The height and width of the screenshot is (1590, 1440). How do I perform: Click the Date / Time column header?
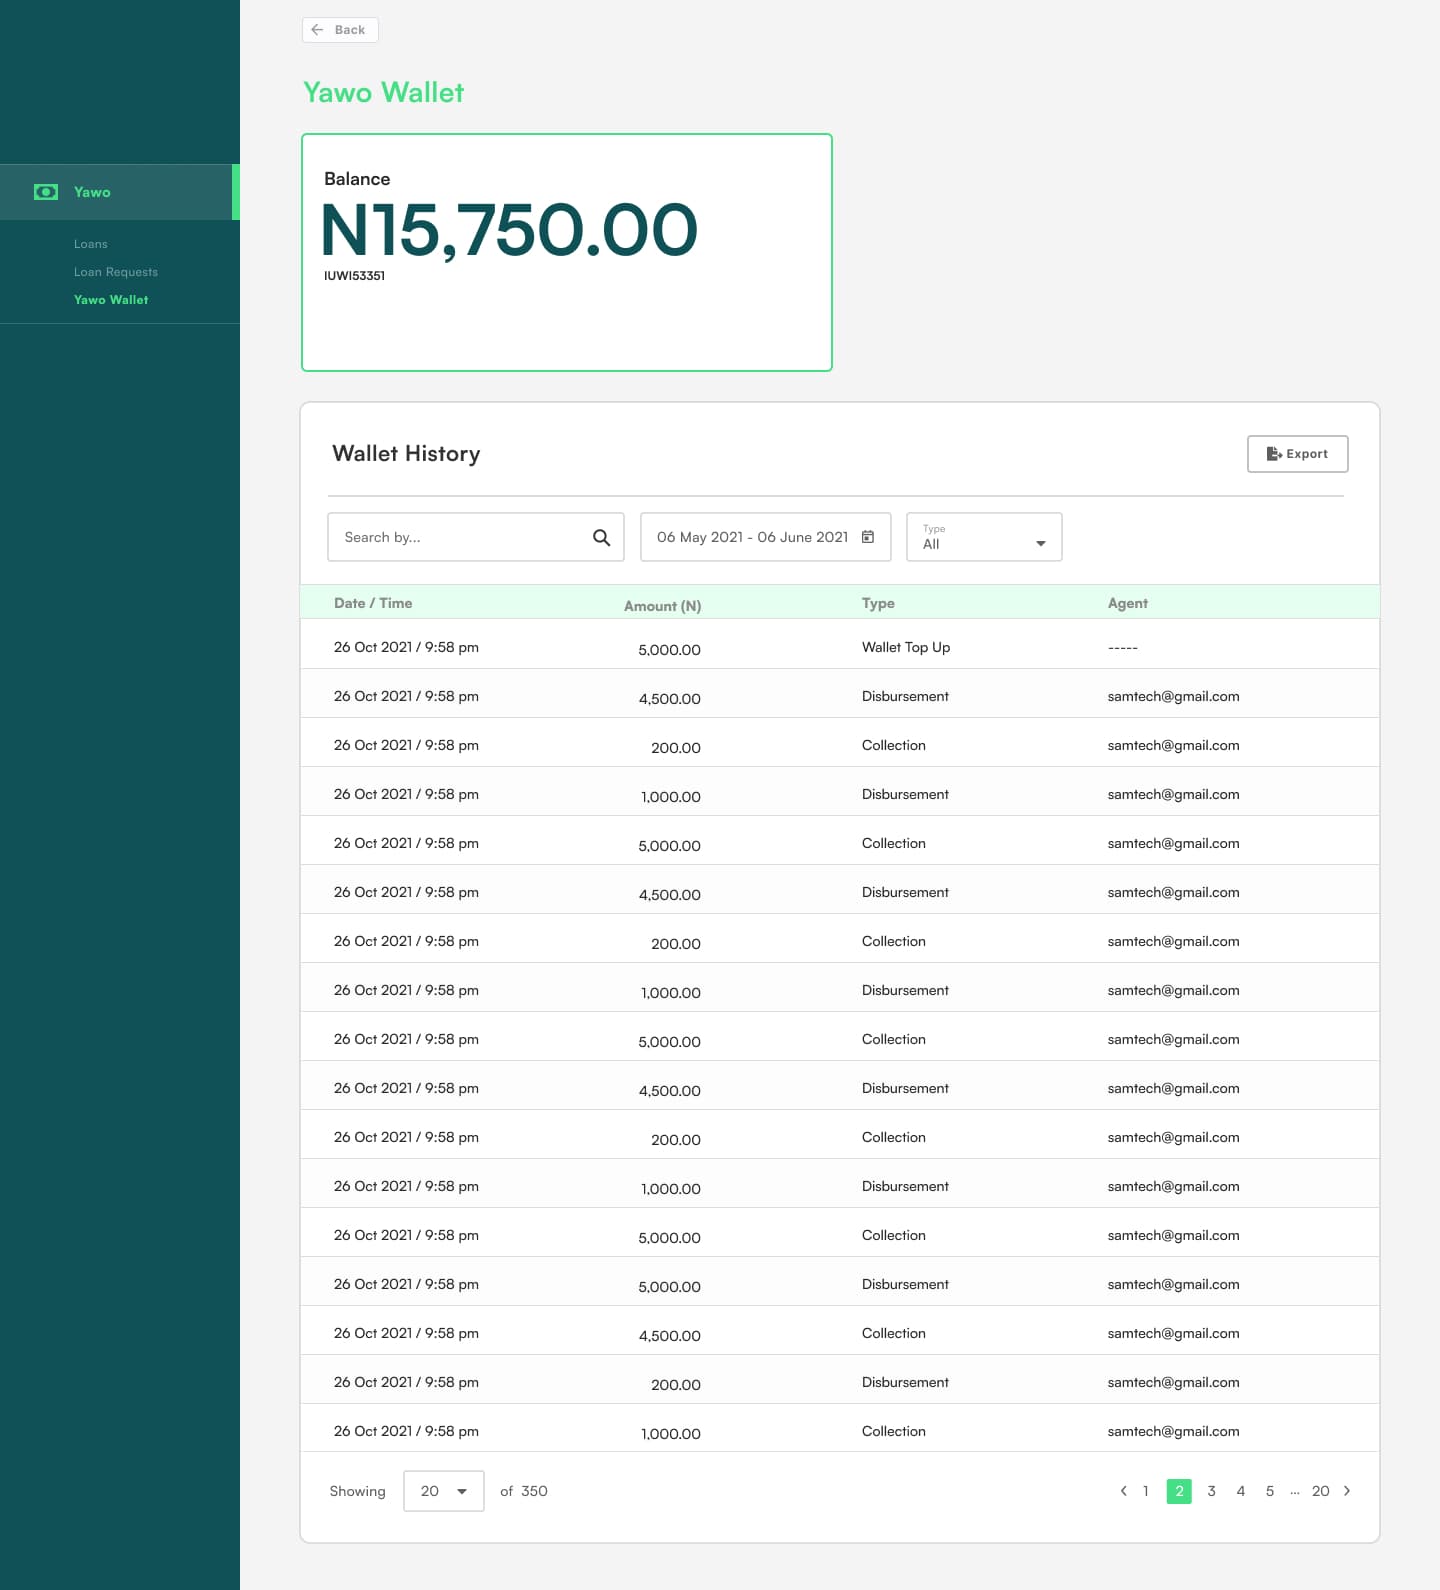[373, 603]
